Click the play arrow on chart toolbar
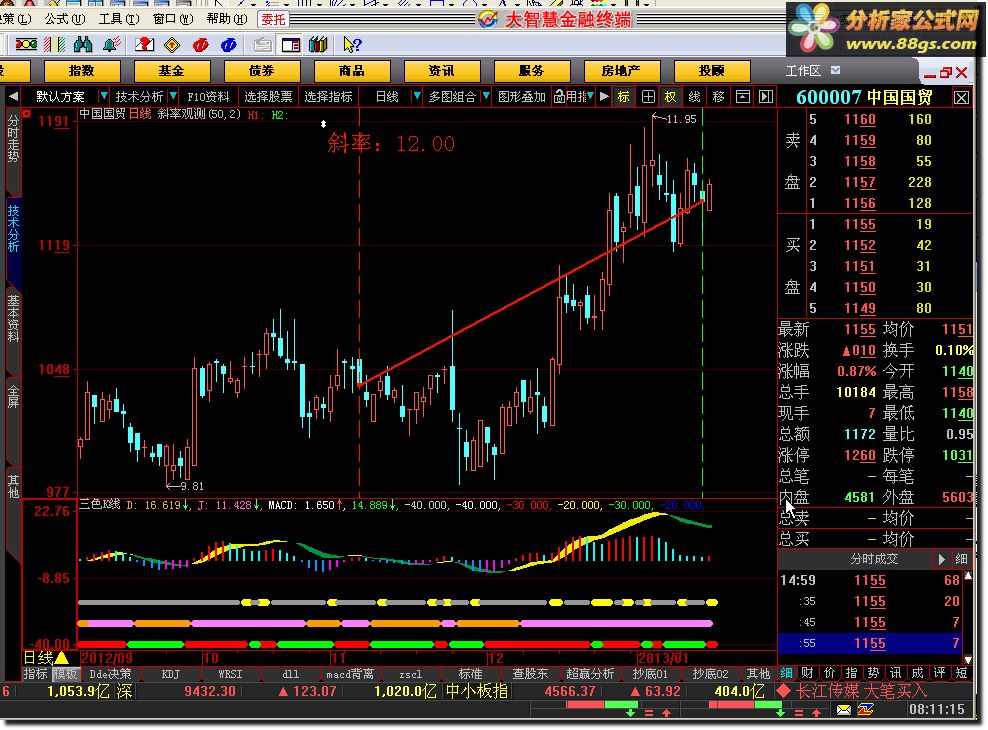Screen dimensions: 988x730 tap(604, 96)
